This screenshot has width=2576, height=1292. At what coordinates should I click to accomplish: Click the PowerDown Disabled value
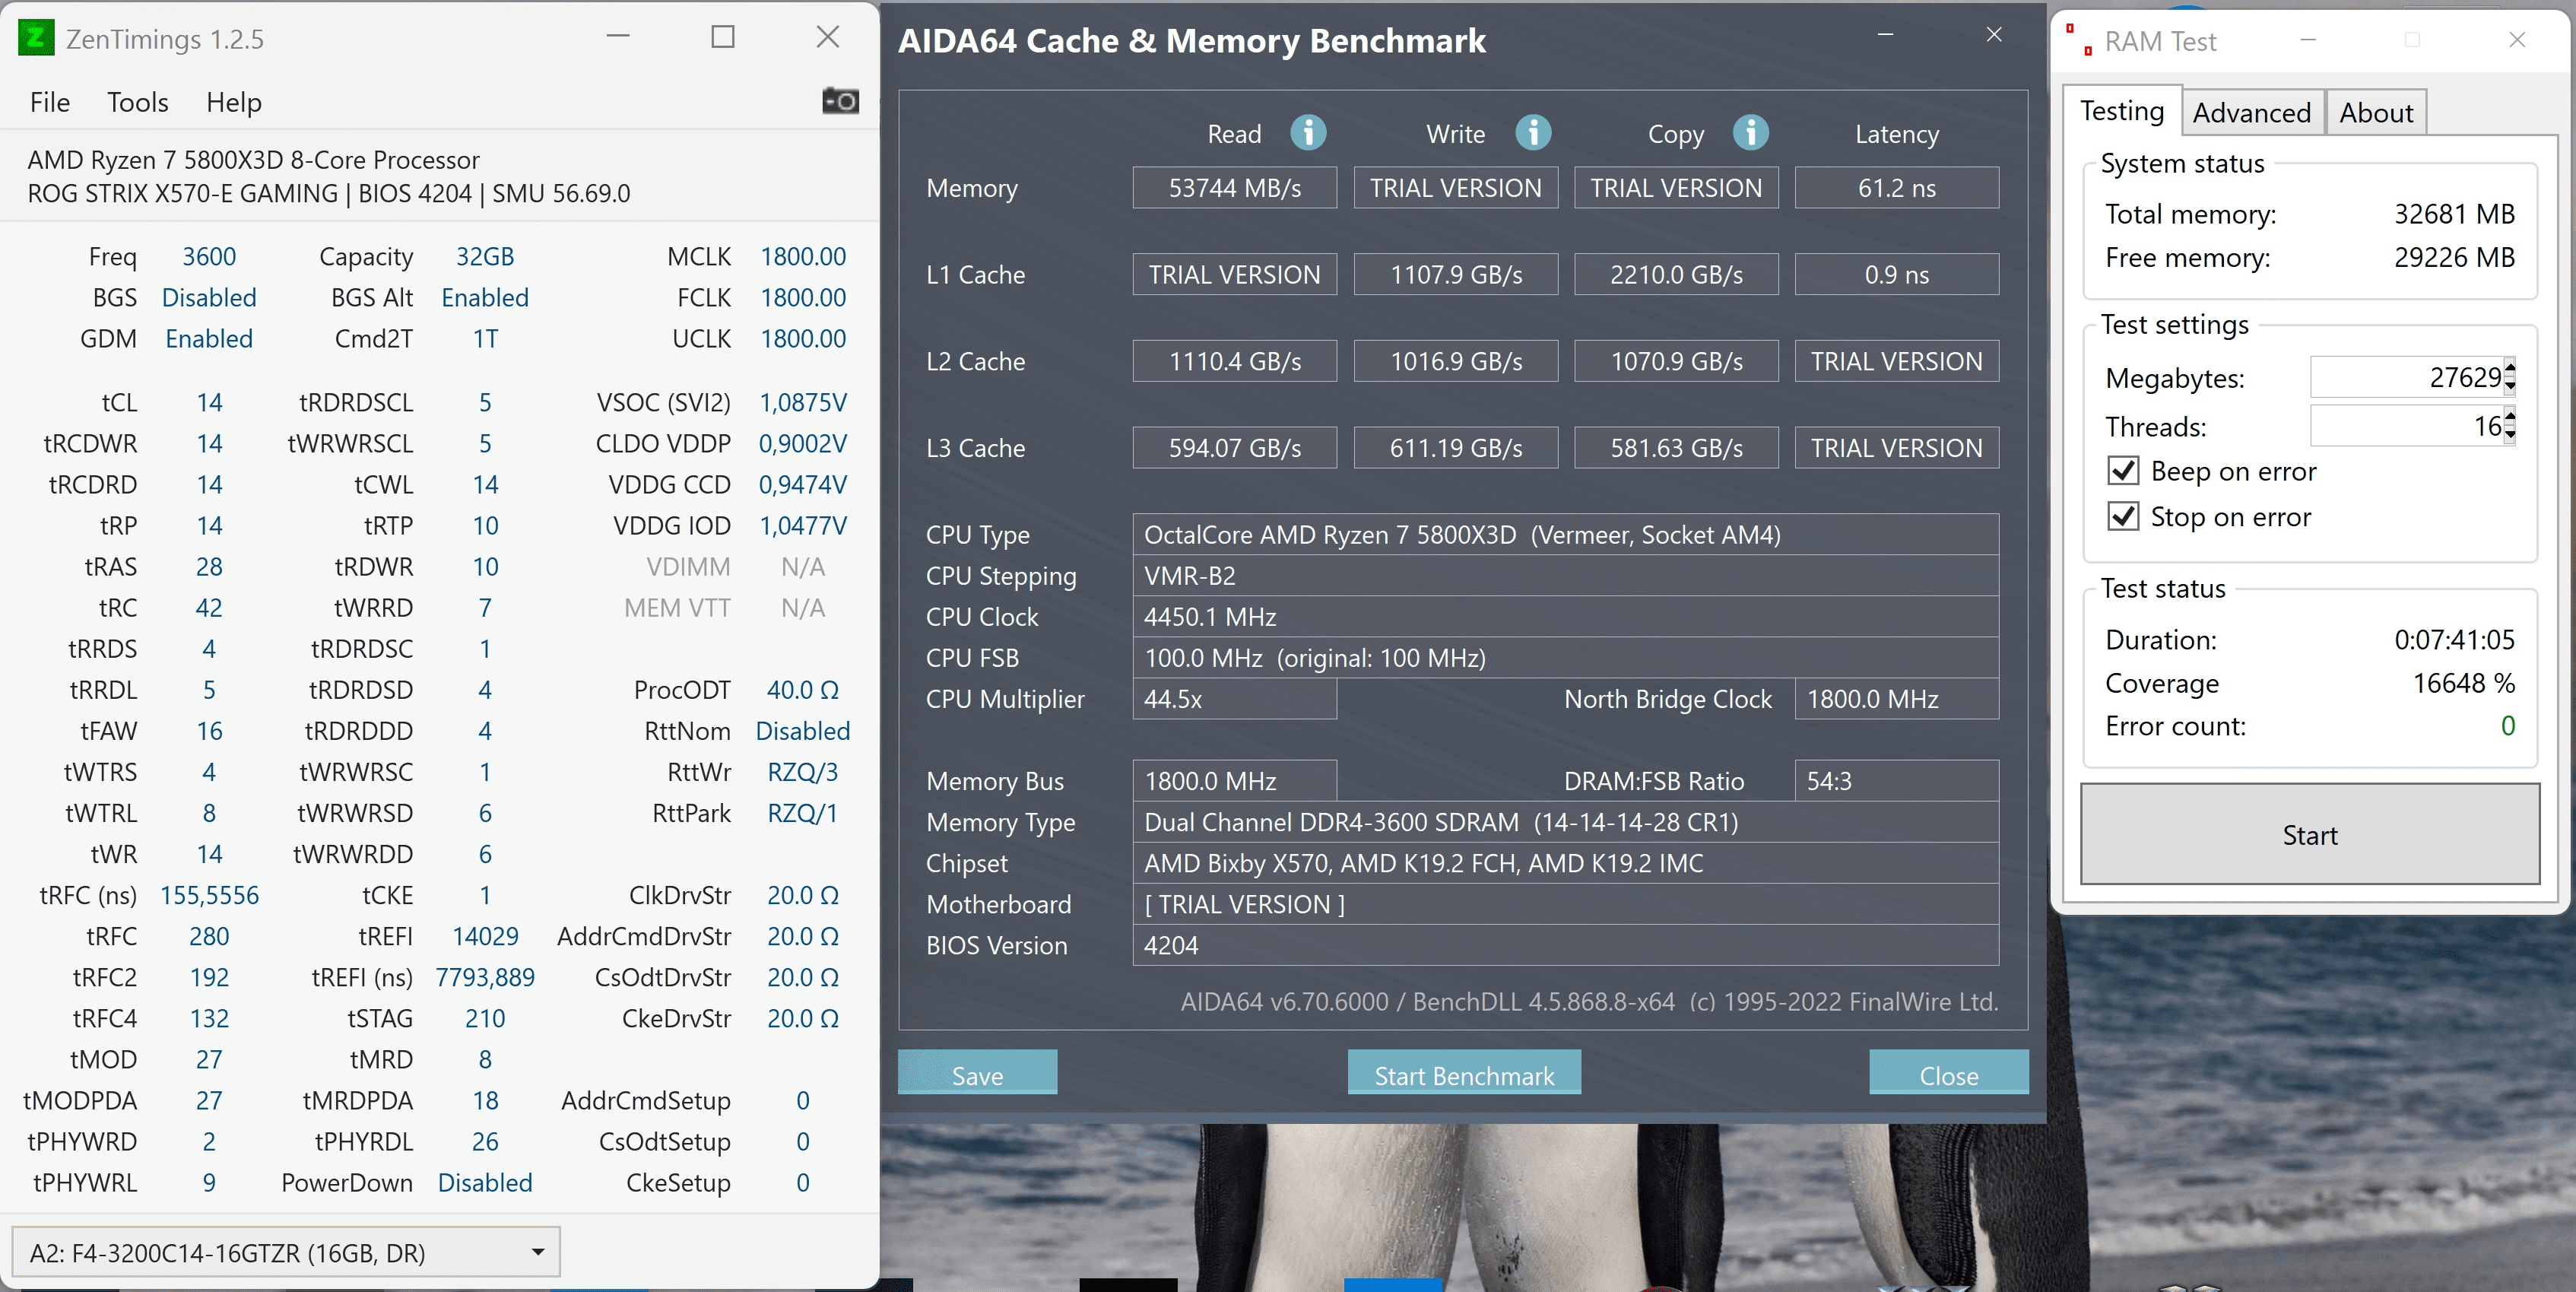[485, 1182]
